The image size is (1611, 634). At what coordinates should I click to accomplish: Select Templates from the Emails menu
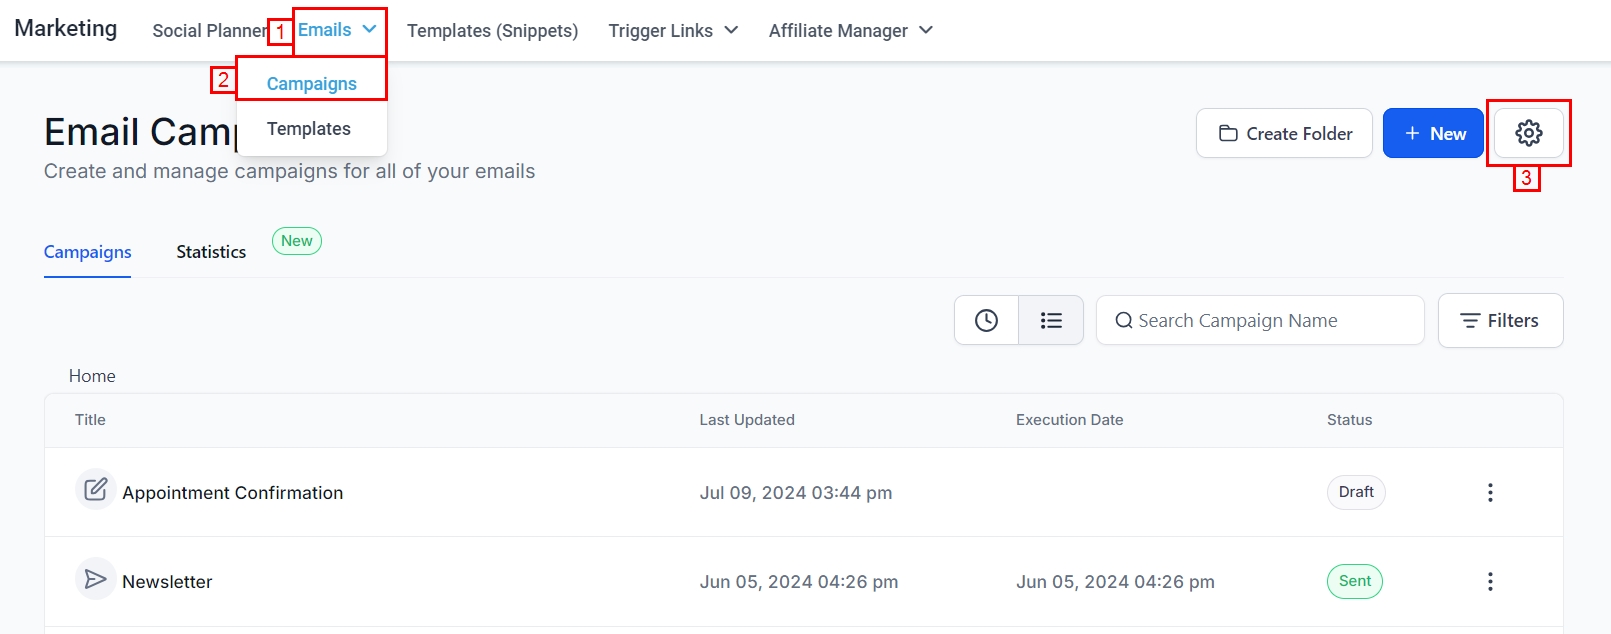[309, 129]
